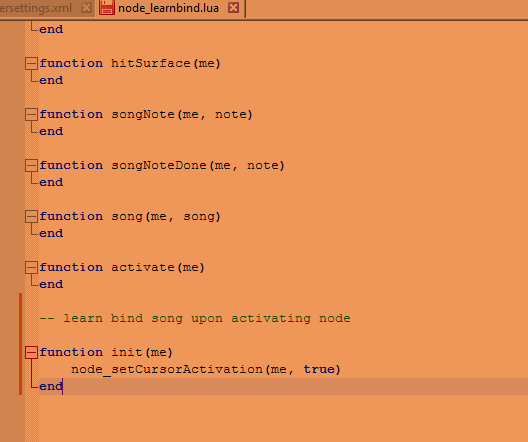Collapse the red init function fold marker
Image resolution: width=528 pixels, height=442 pixels.
[31, 352]
